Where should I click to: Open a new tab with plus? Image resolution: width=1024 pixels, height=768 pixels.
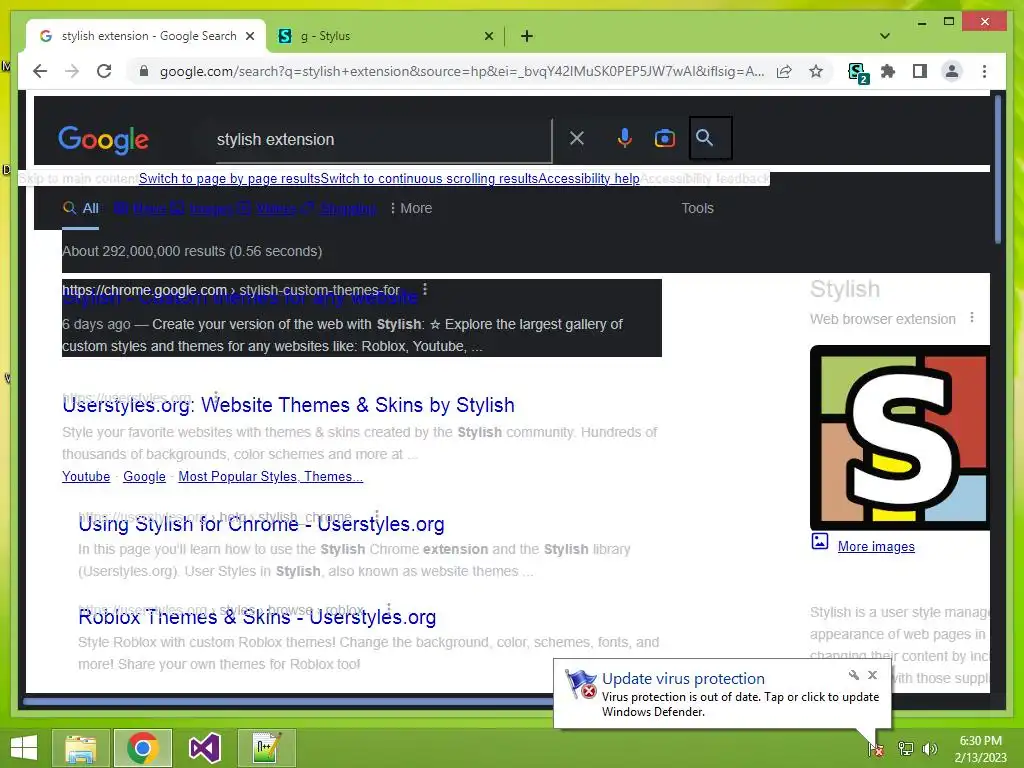[527, 36]
